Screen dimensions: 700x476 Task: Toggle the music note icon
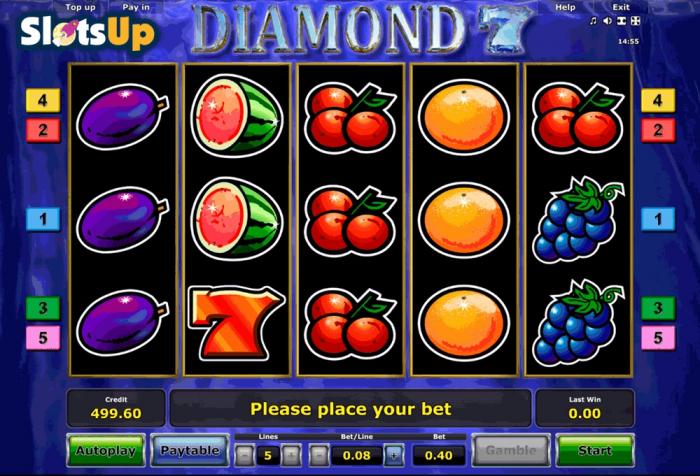(593, 21)
